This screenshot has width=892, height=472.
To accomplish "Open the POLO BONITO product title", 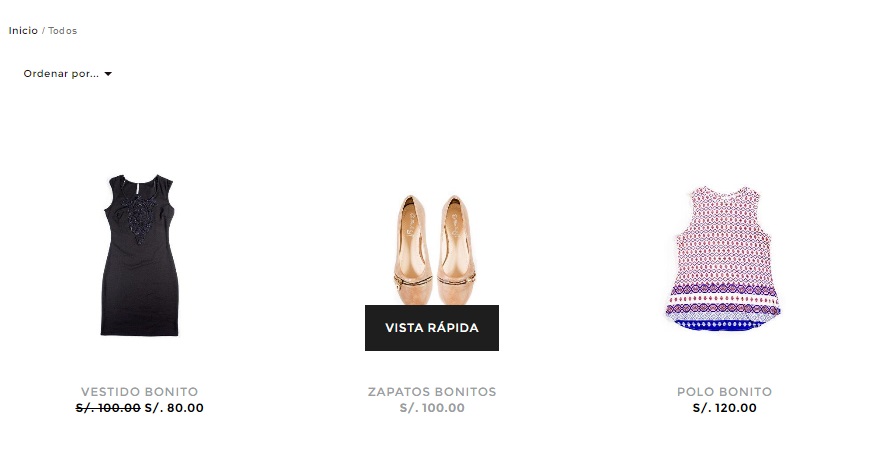I will point(724,392).
